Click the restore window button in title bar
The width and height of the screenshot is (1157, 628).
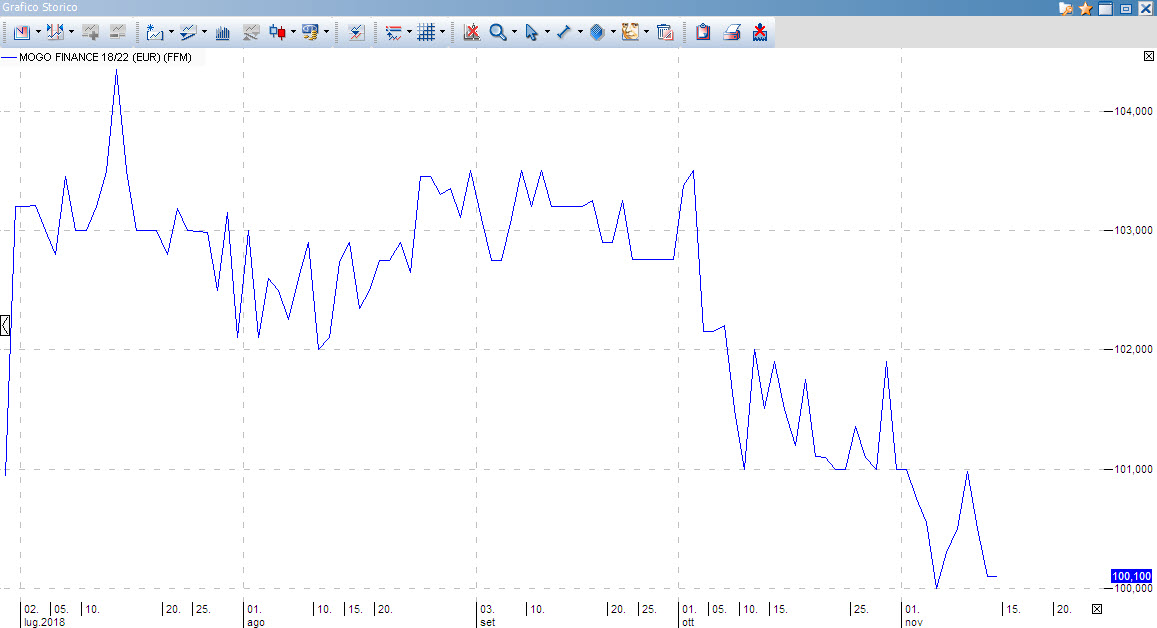click(x=1126, y=9)
